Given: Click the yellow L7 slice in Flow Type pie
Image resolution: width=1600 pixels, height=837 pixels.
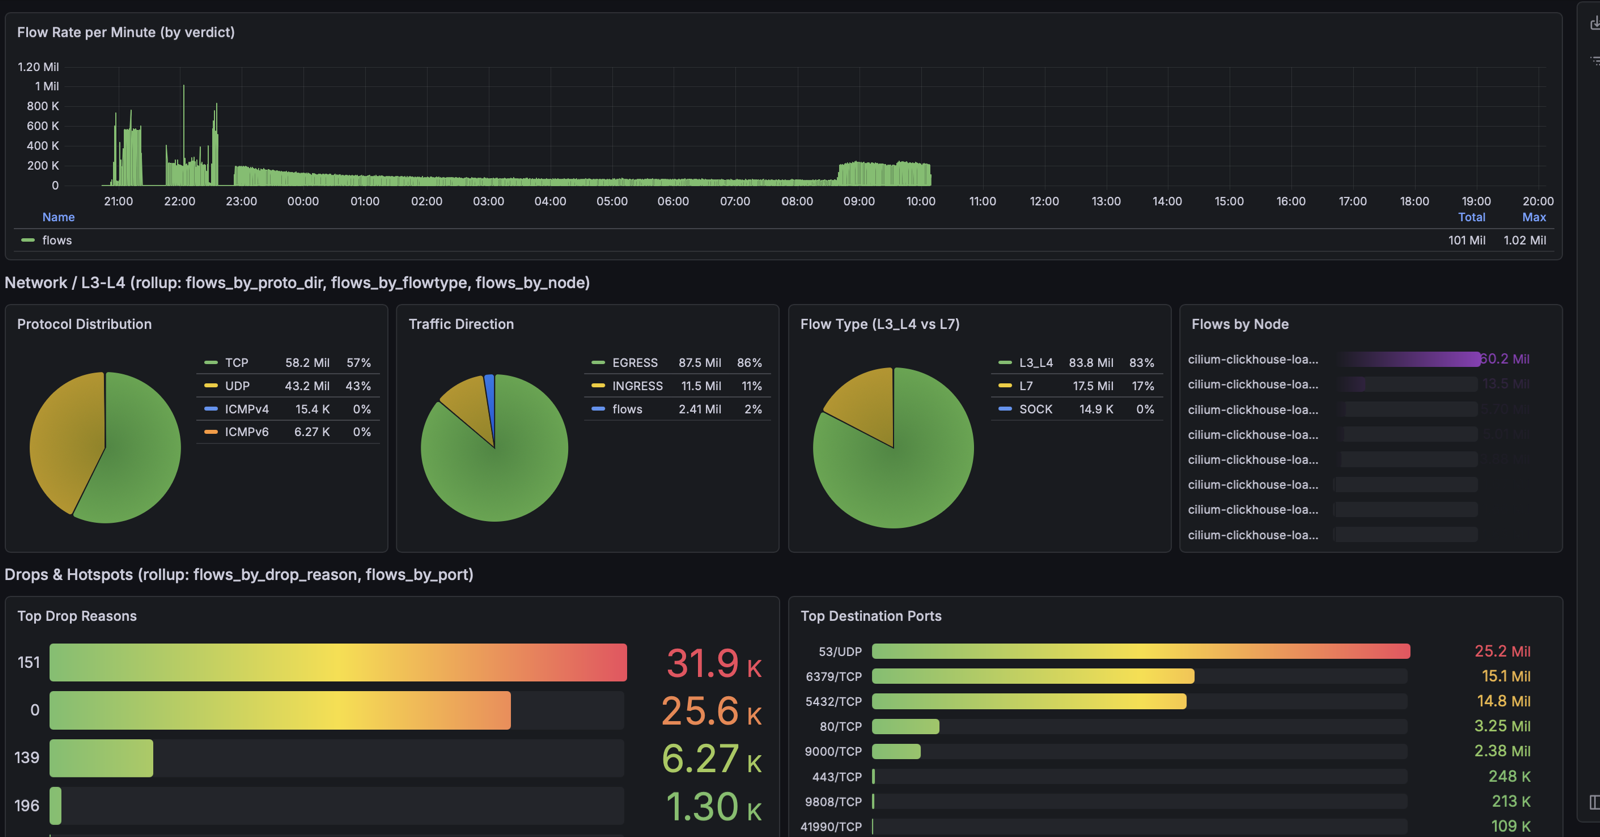Looking at the screenshot, I should [866, 402].
